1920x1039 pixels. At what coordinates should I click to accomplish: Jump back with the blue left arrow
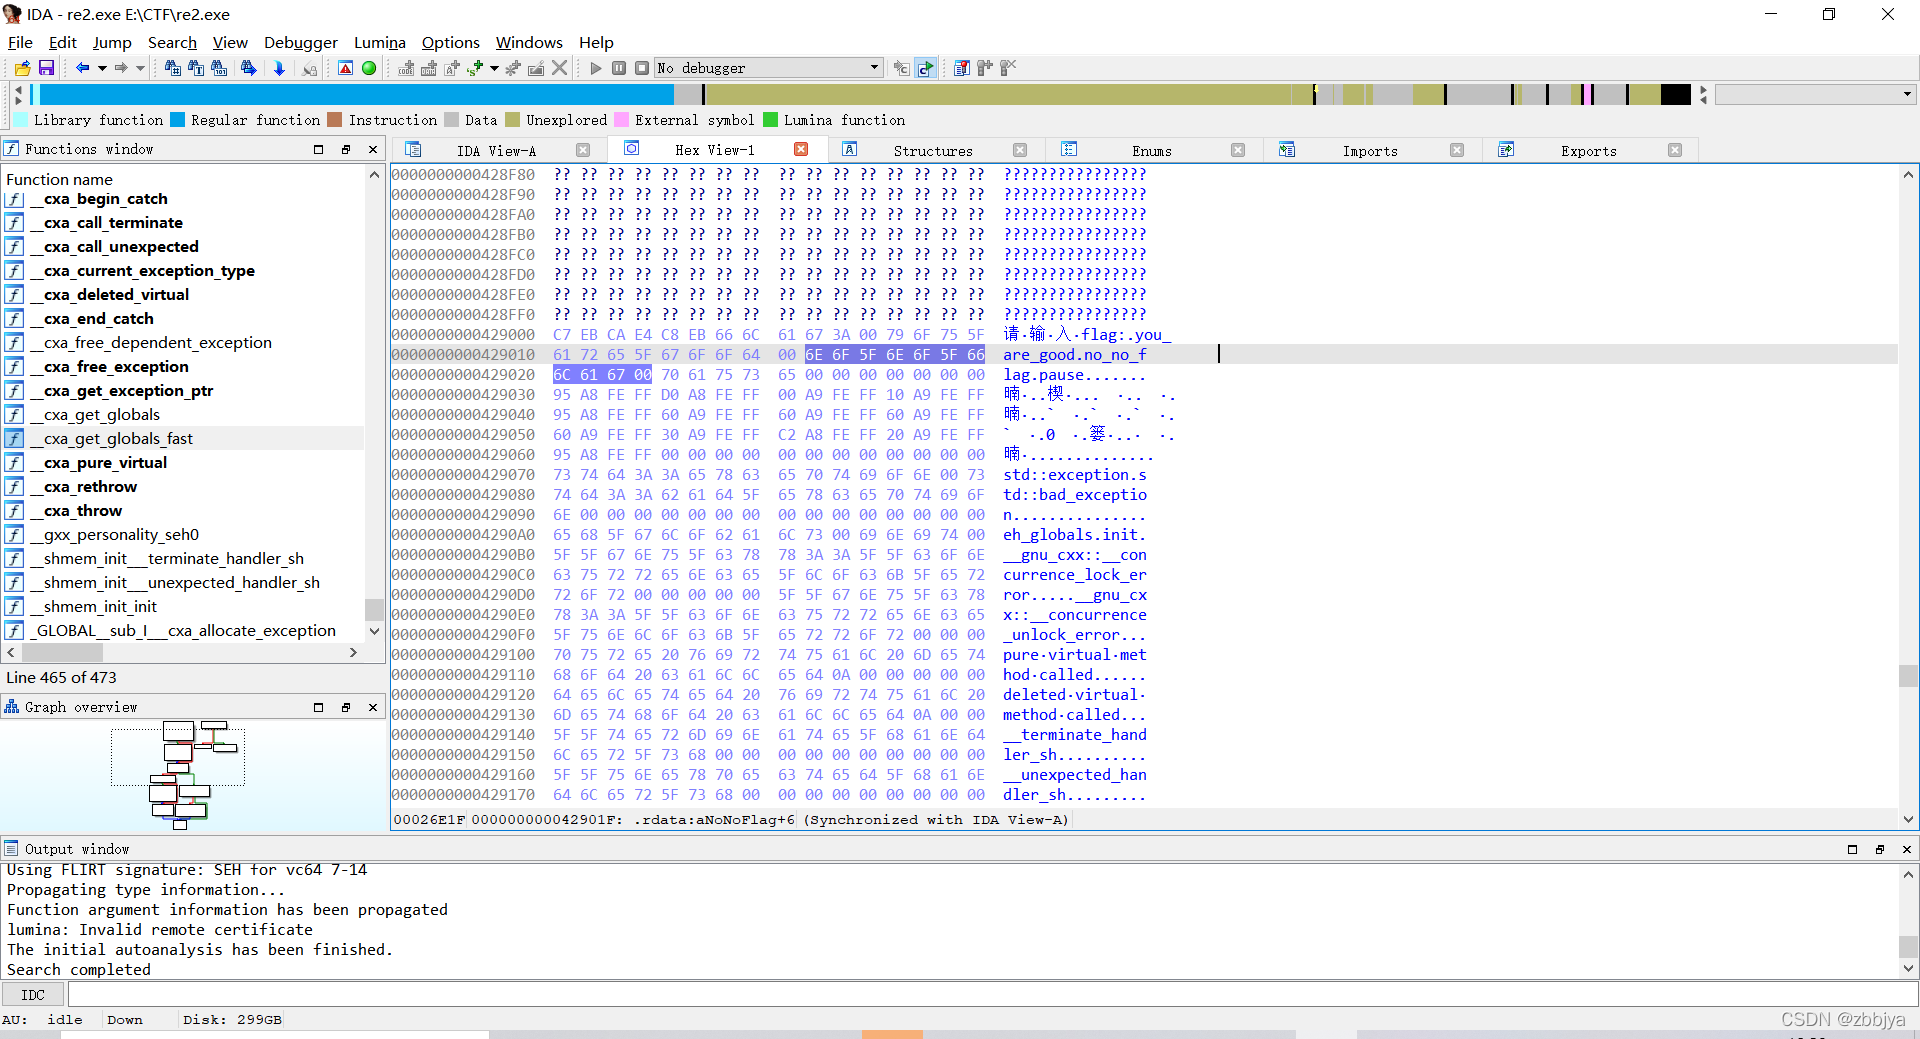(82, 68)
